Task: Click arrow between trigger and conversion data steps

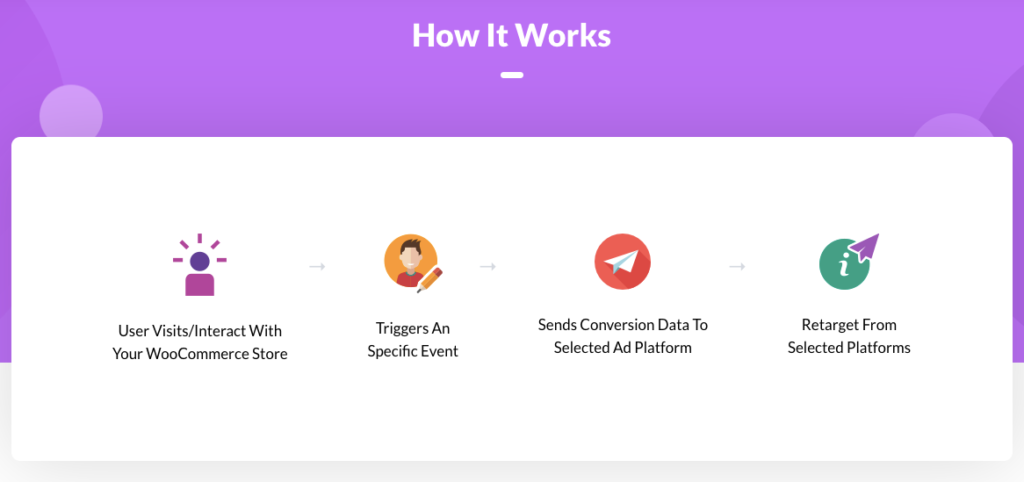Action: (x=488, y=267)
